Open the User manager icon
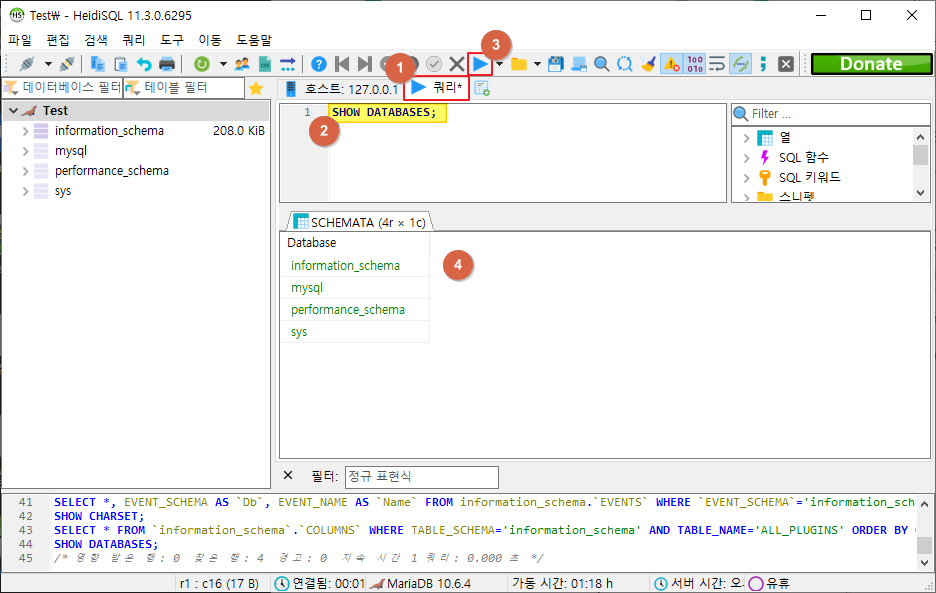 click(242, 64)
